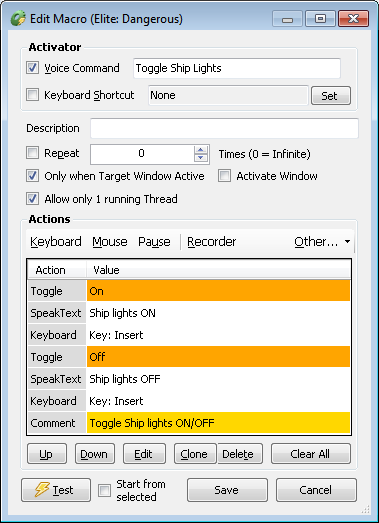The image size is (379, 523).
Task: Open the Other... actions dropdown
Action: click(322, 241)
